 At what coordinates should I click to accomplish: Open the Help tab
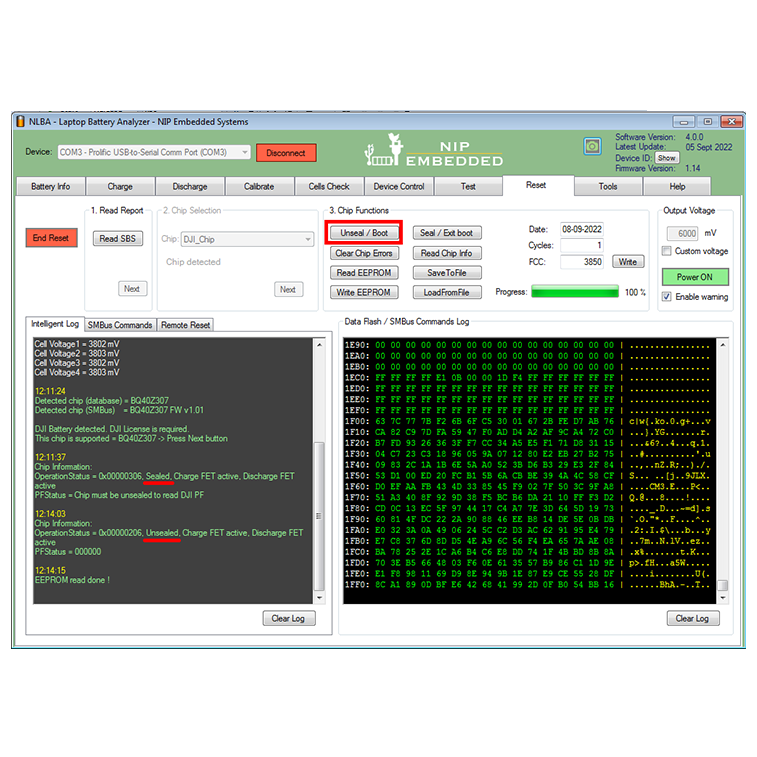click(677, 186)
